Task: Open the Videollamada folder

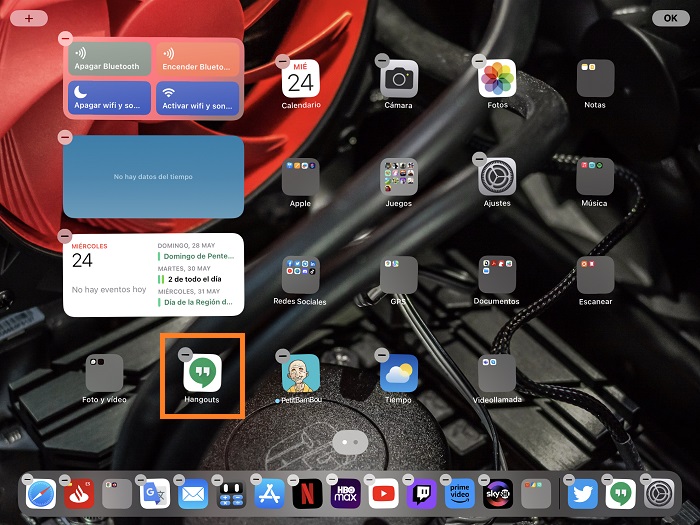Action: (497, 373)
